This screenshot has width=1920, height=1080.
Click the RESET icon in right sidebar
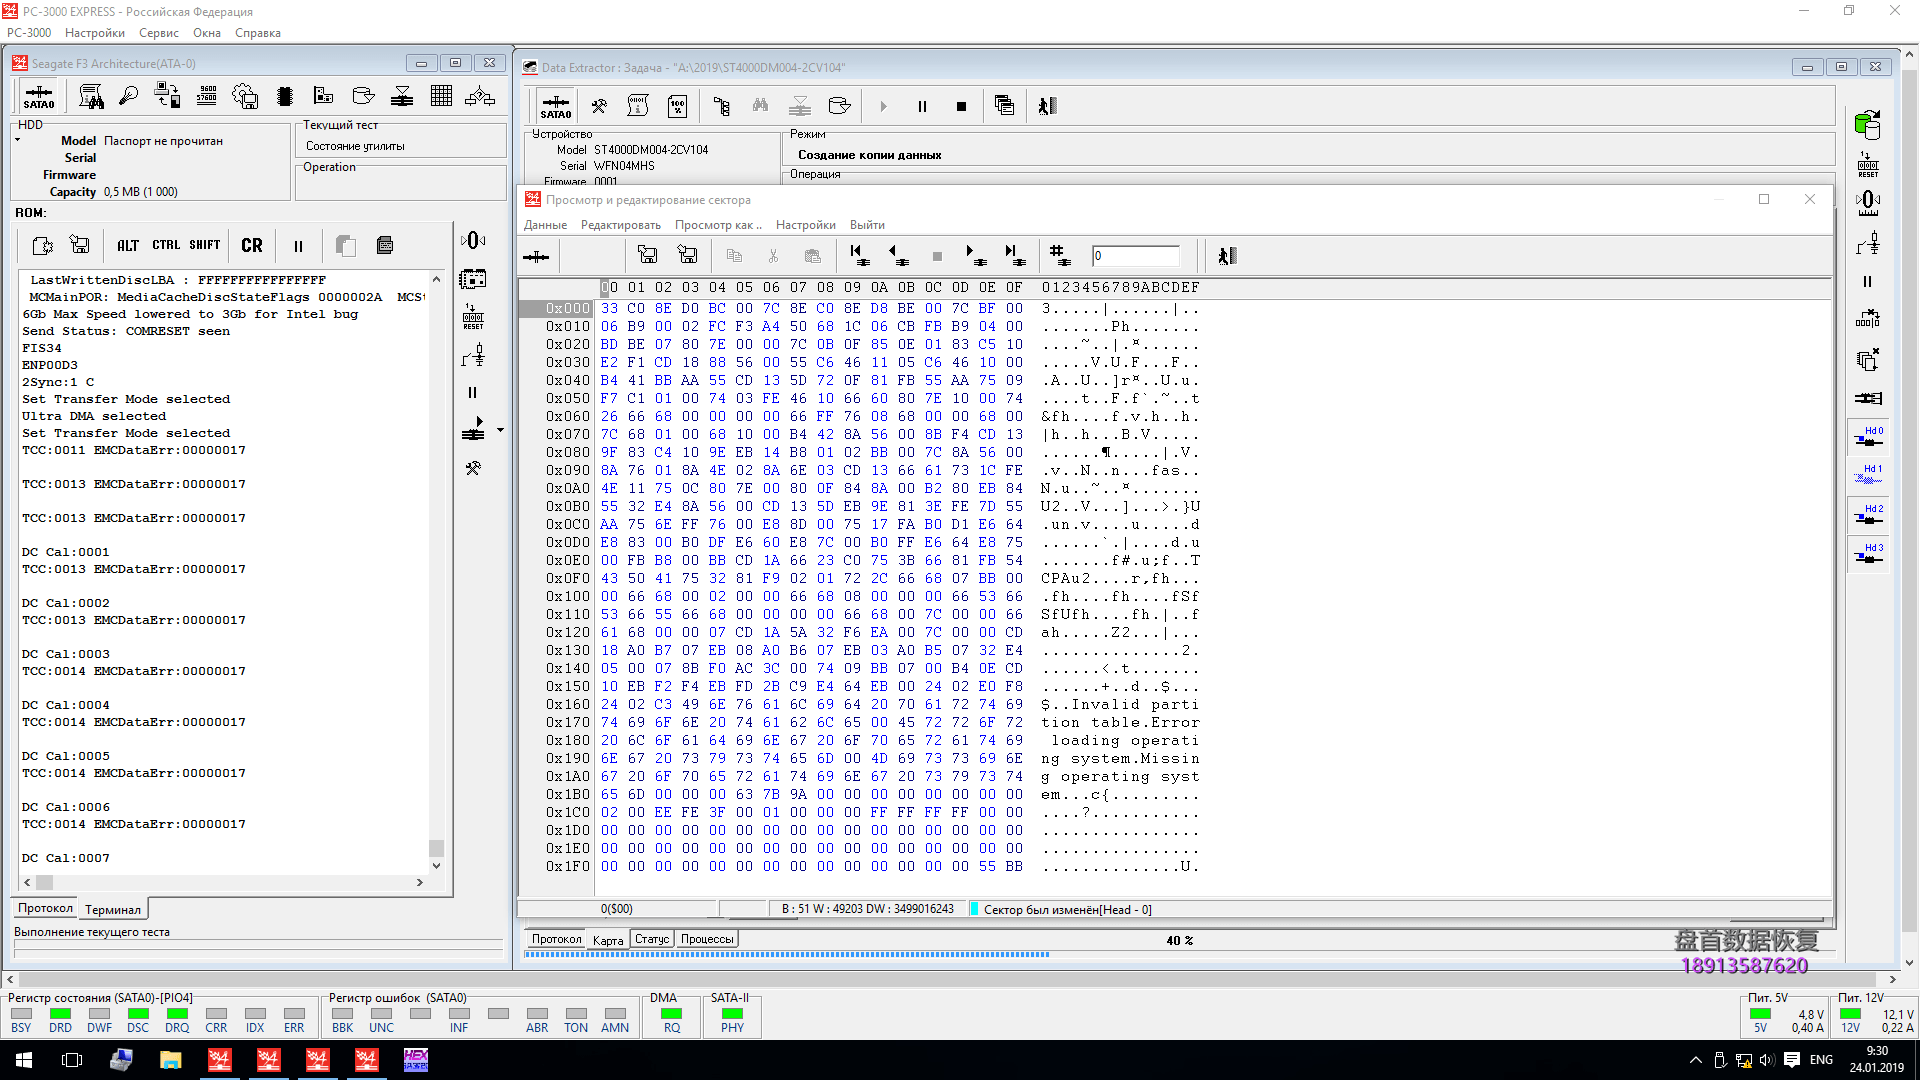pos(1868,164)
